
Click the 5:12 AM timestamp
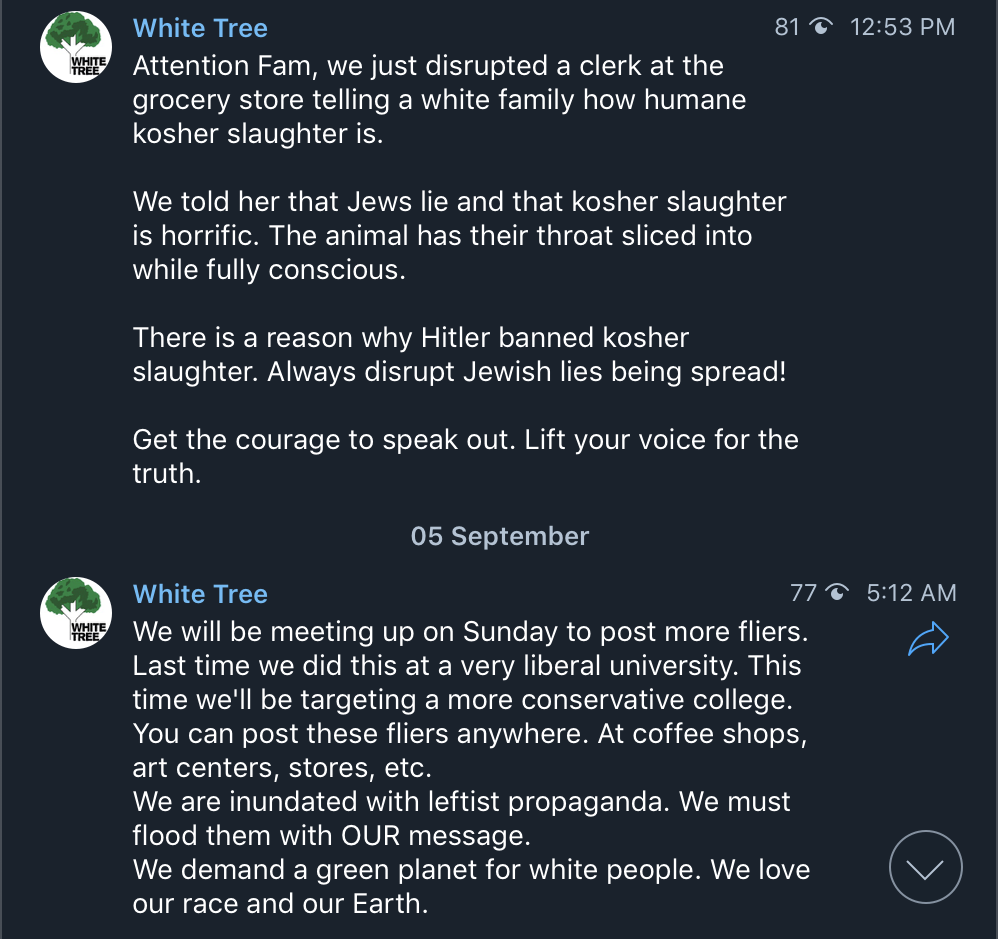pos(910,593)
